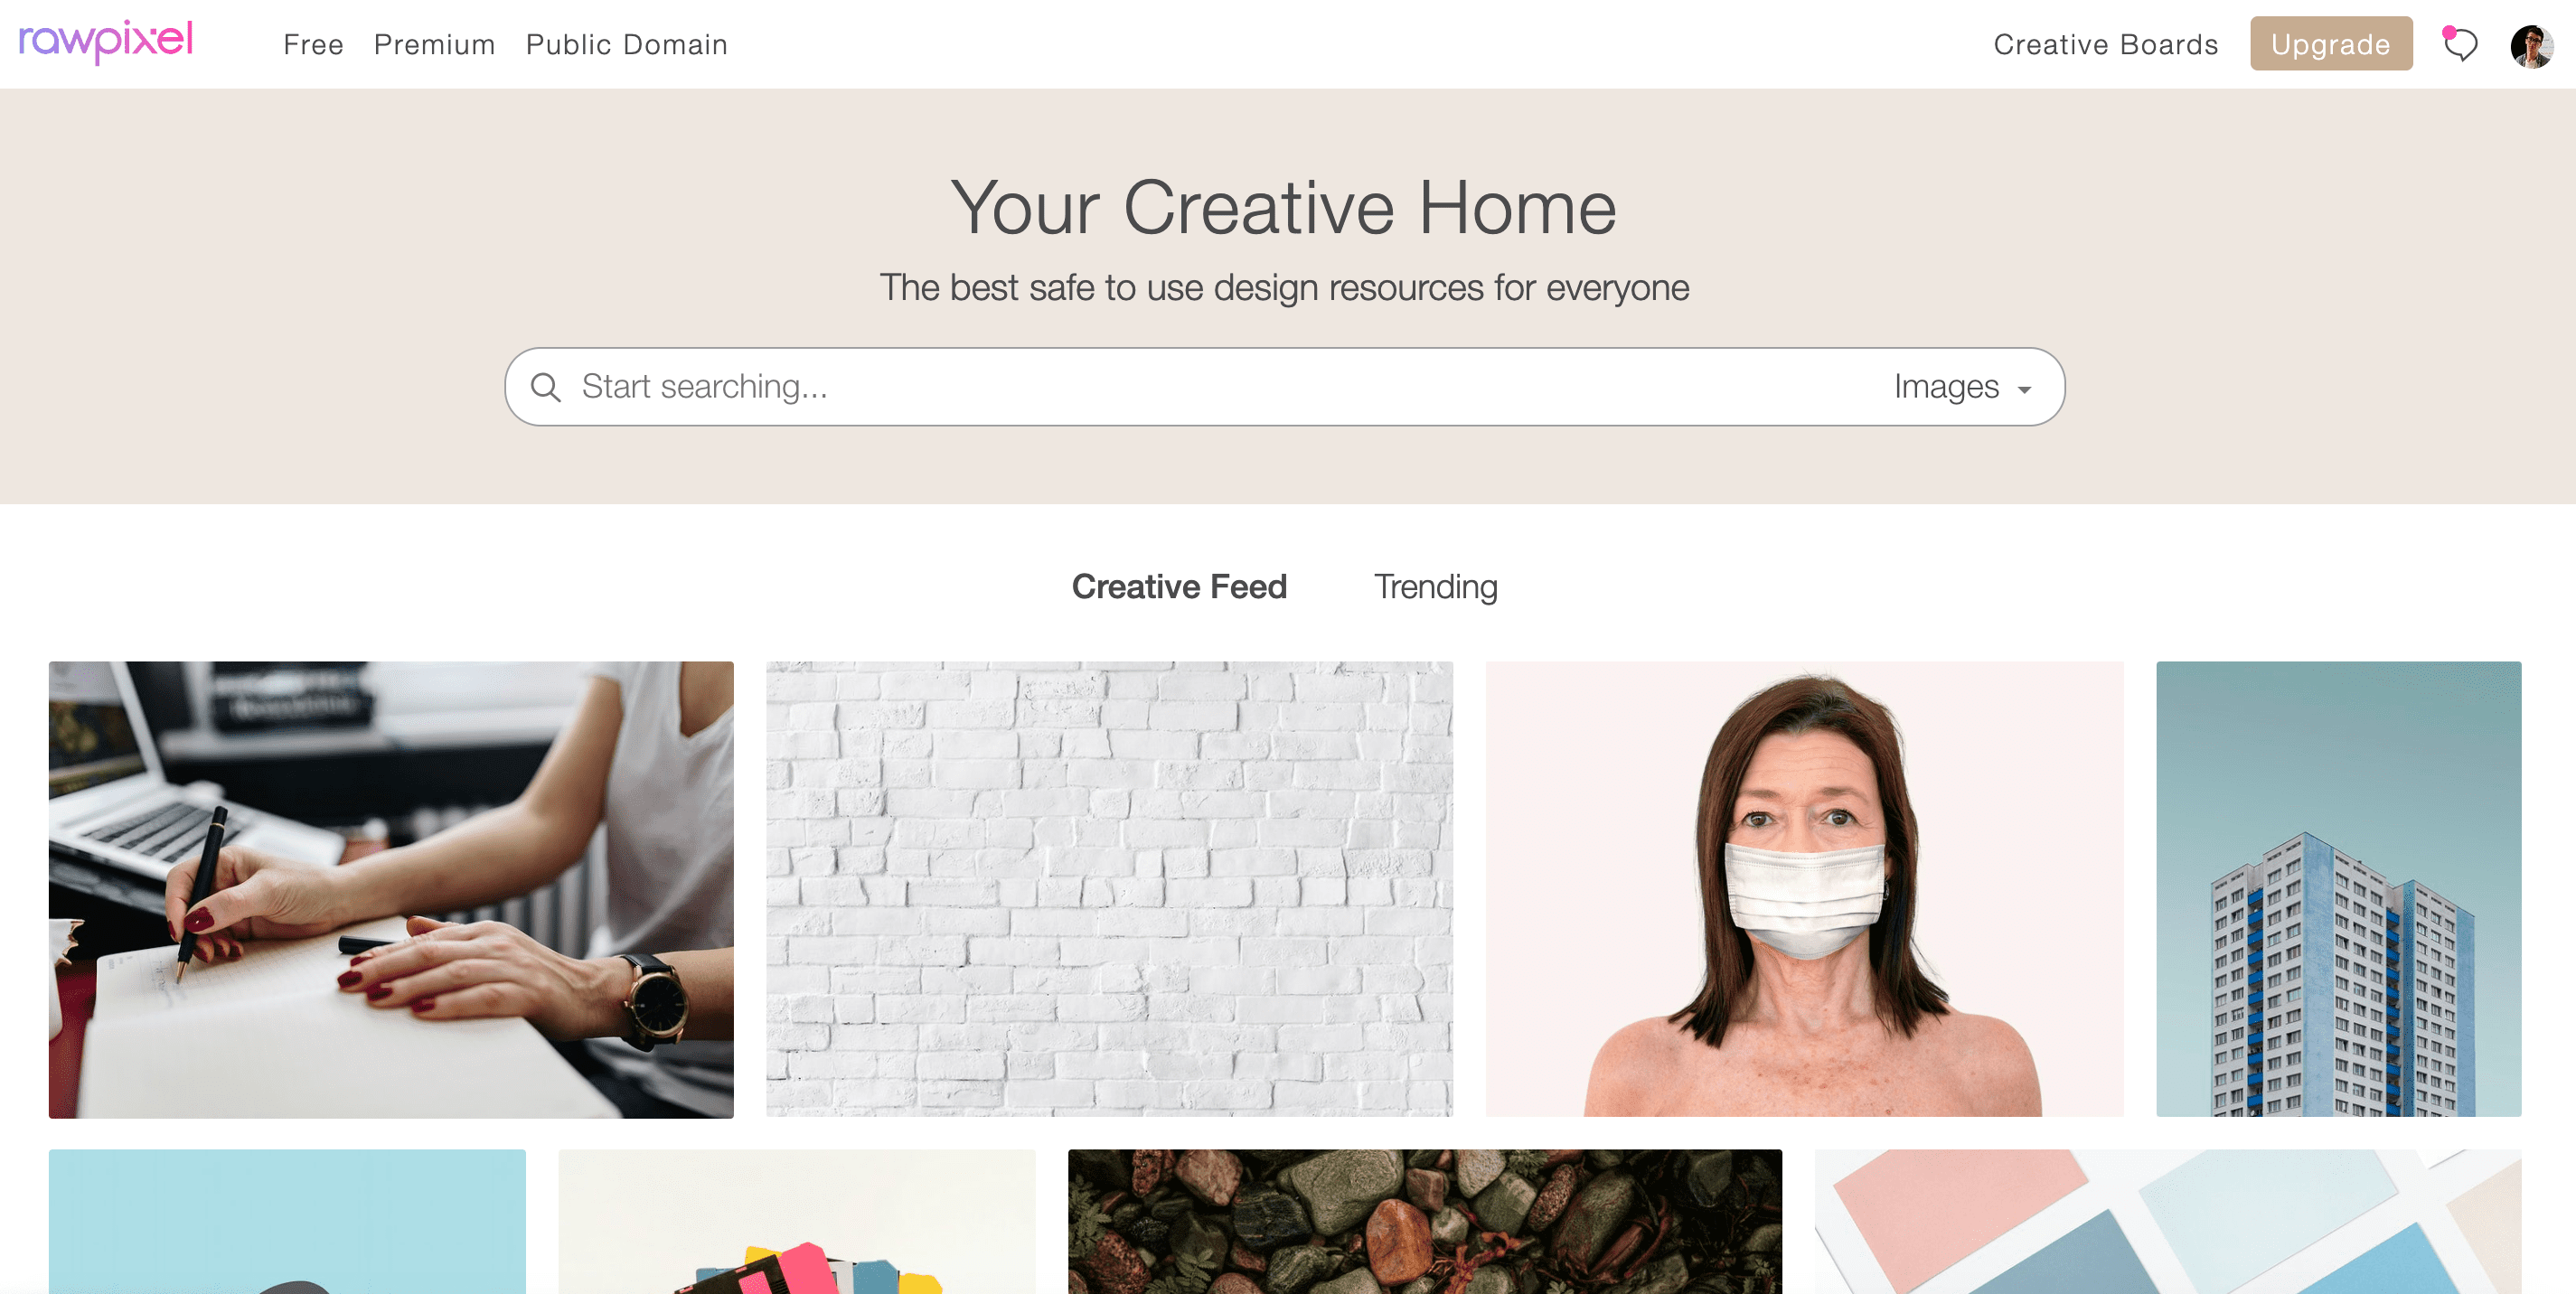Open the white brick wall image

pos(1109,889)
